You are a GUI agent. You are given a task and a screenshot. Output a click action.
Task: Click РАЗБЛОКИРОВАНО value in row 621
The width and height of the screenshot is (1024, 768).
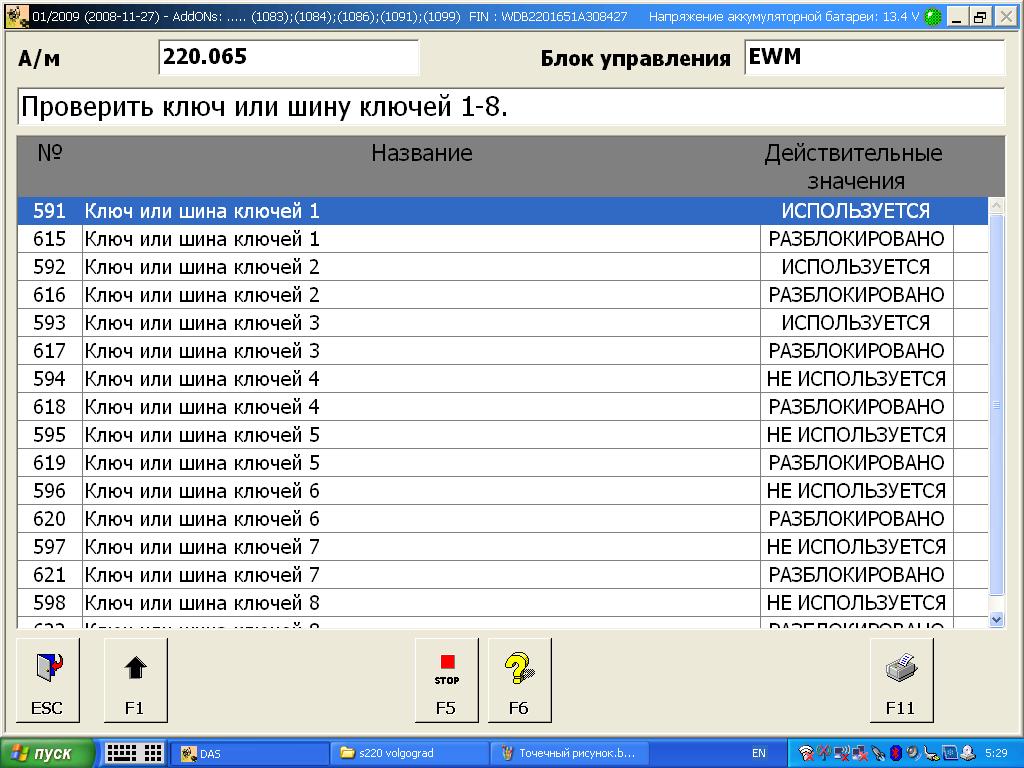pos(856,575)
